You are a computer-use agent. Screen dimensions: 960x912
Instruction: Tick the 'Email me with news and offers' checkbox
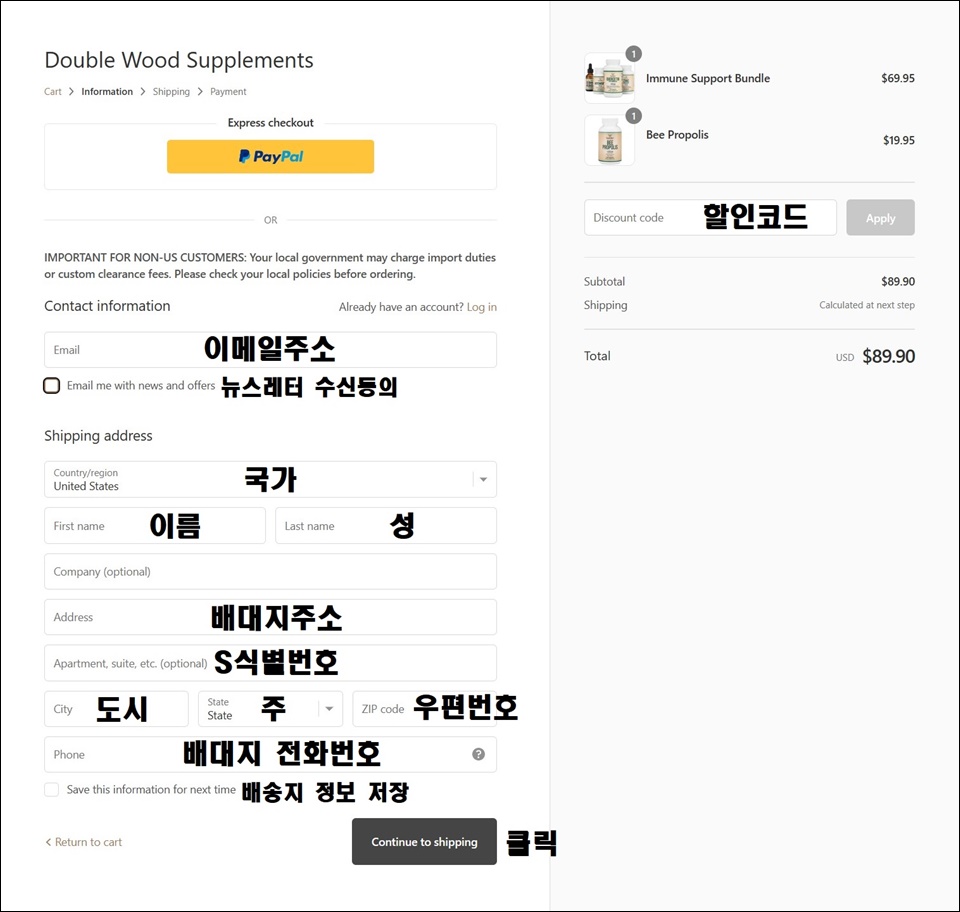pos(51,386)
